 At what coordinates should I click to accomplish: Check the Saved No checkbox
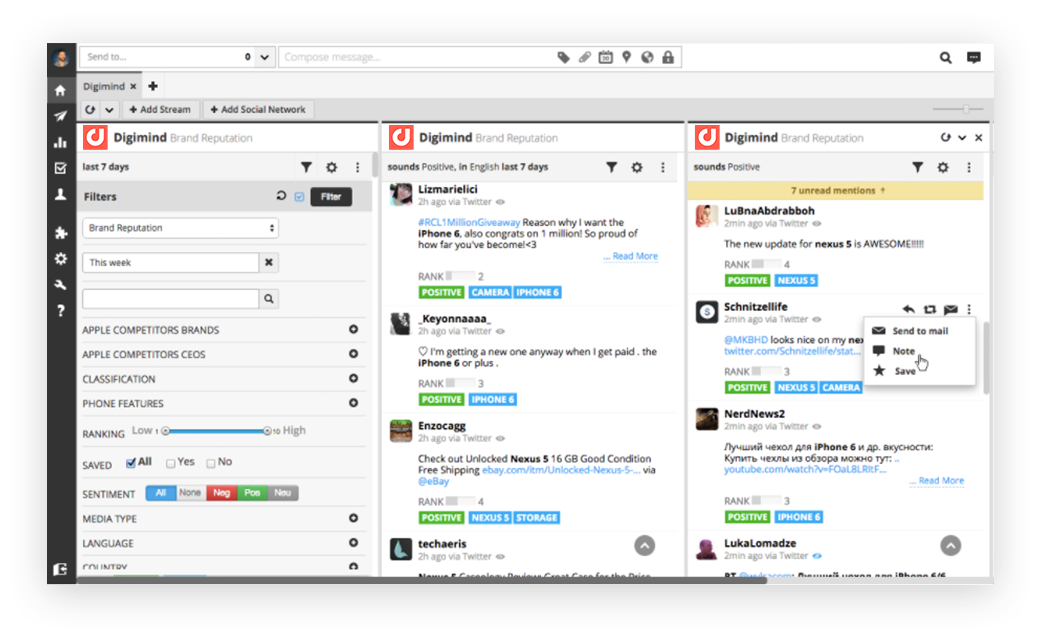[x=210, y=463]
